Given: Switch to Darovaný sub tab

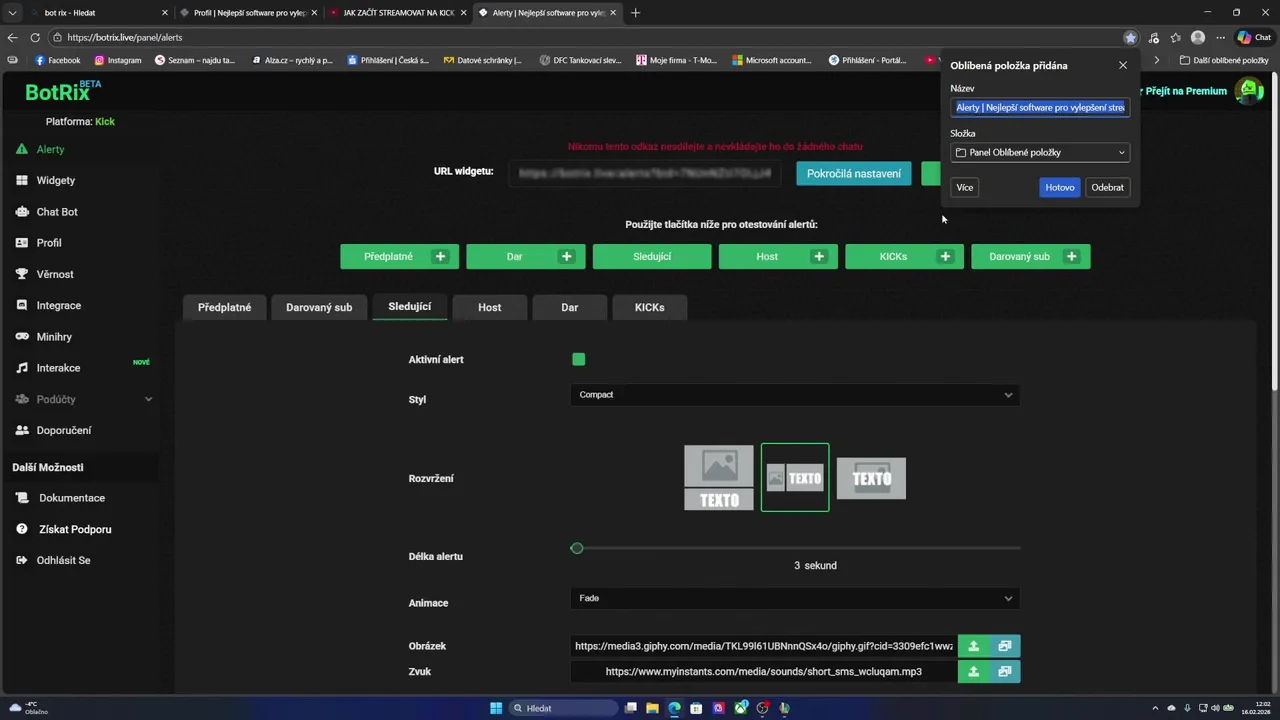Looking at the screenshot, I should (x=319, y=307).
